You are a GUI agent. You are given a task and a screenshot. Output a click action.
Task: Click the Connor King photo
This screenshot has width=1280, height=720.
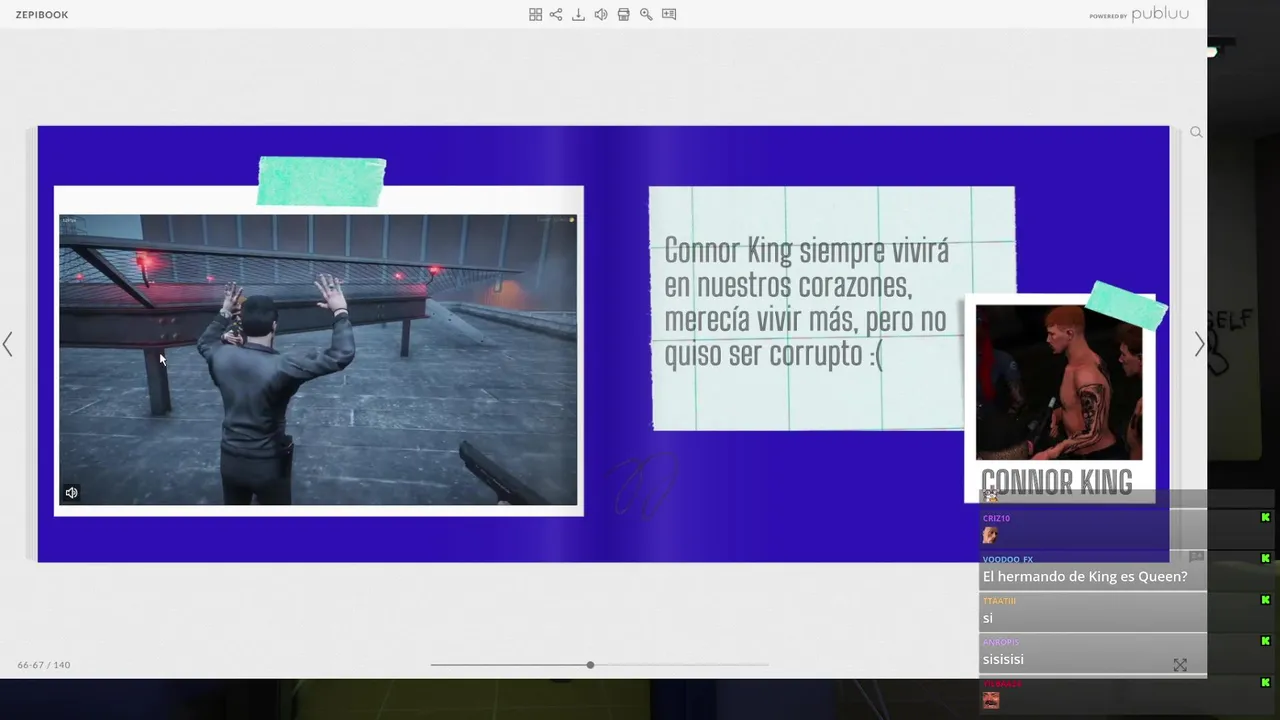(x=1059, y=382)
